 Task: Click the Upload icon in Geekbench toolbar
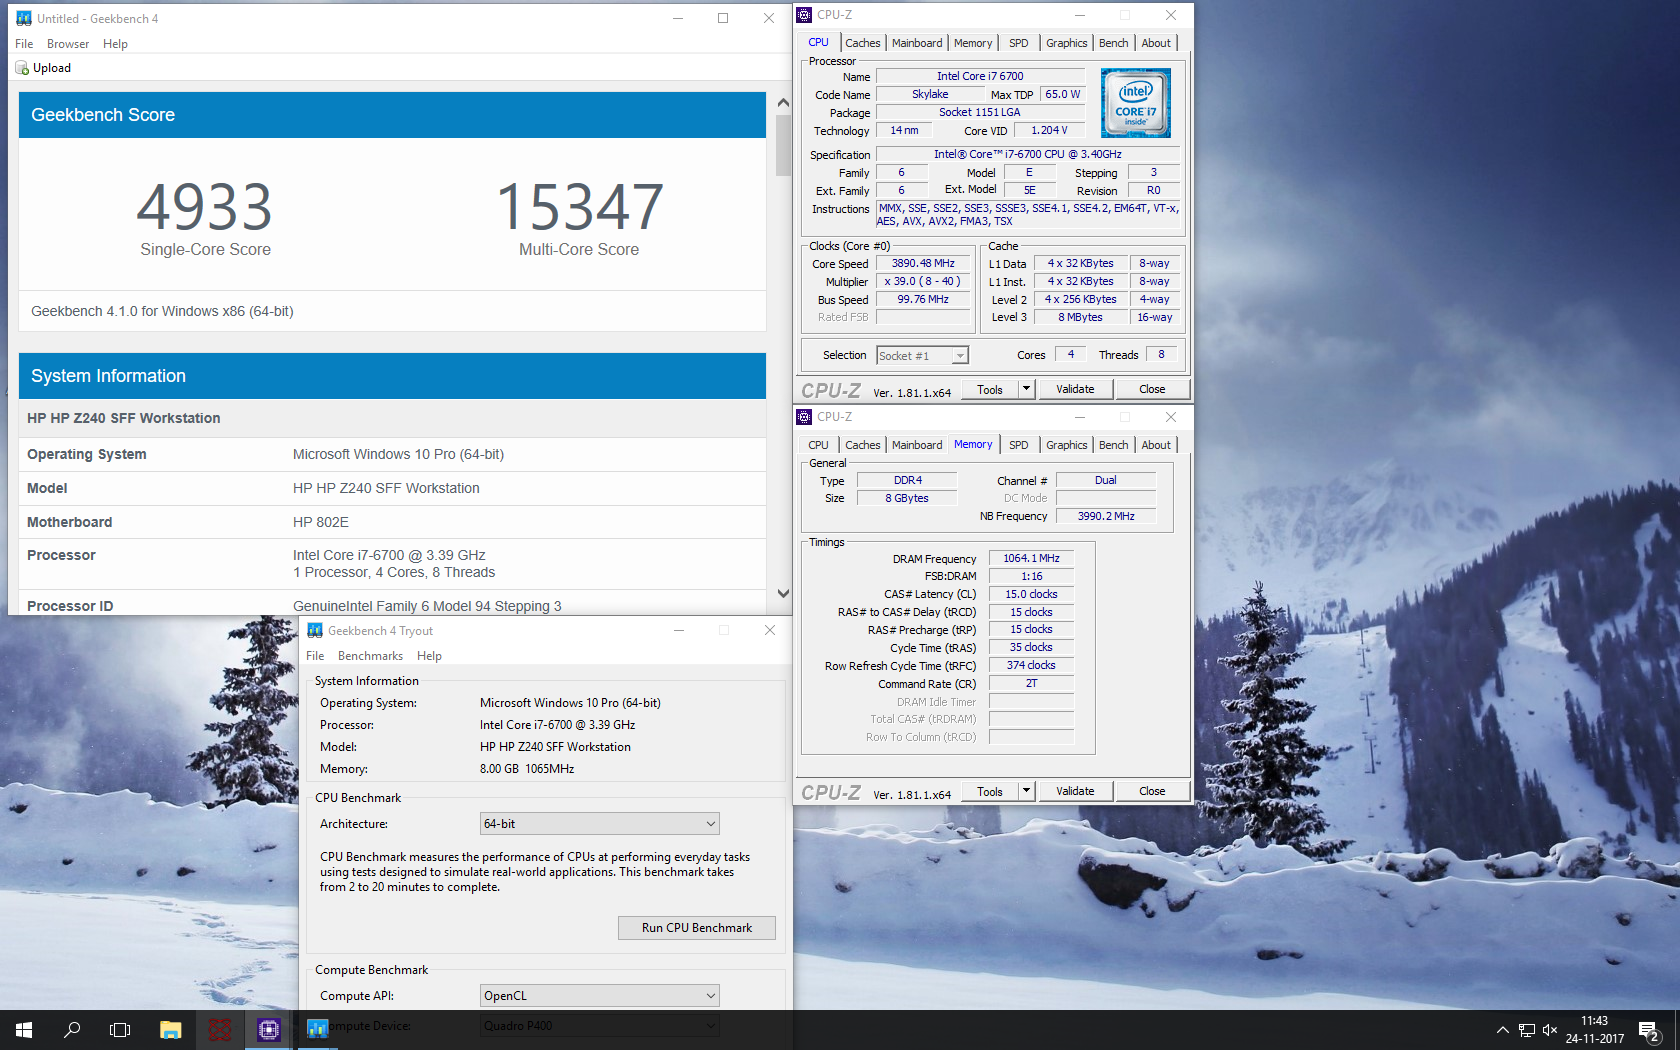[22, 68]
